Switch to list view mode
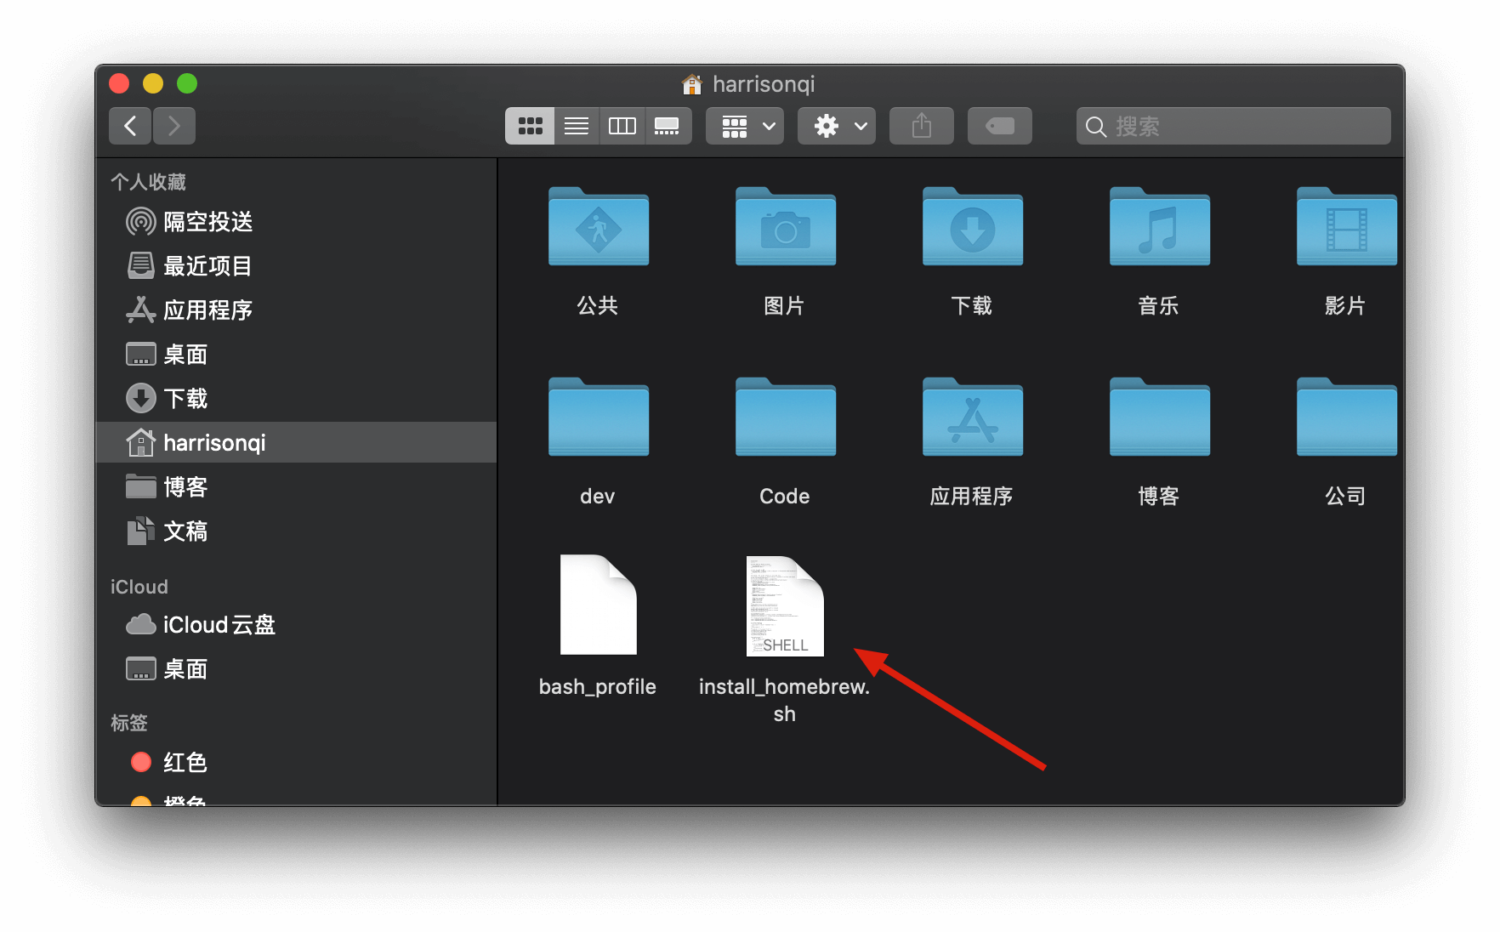 pos(576,126)
